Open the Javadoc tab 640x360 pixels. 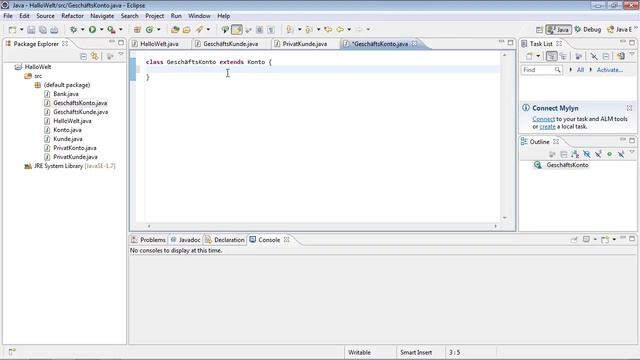[x=186, y=240]
